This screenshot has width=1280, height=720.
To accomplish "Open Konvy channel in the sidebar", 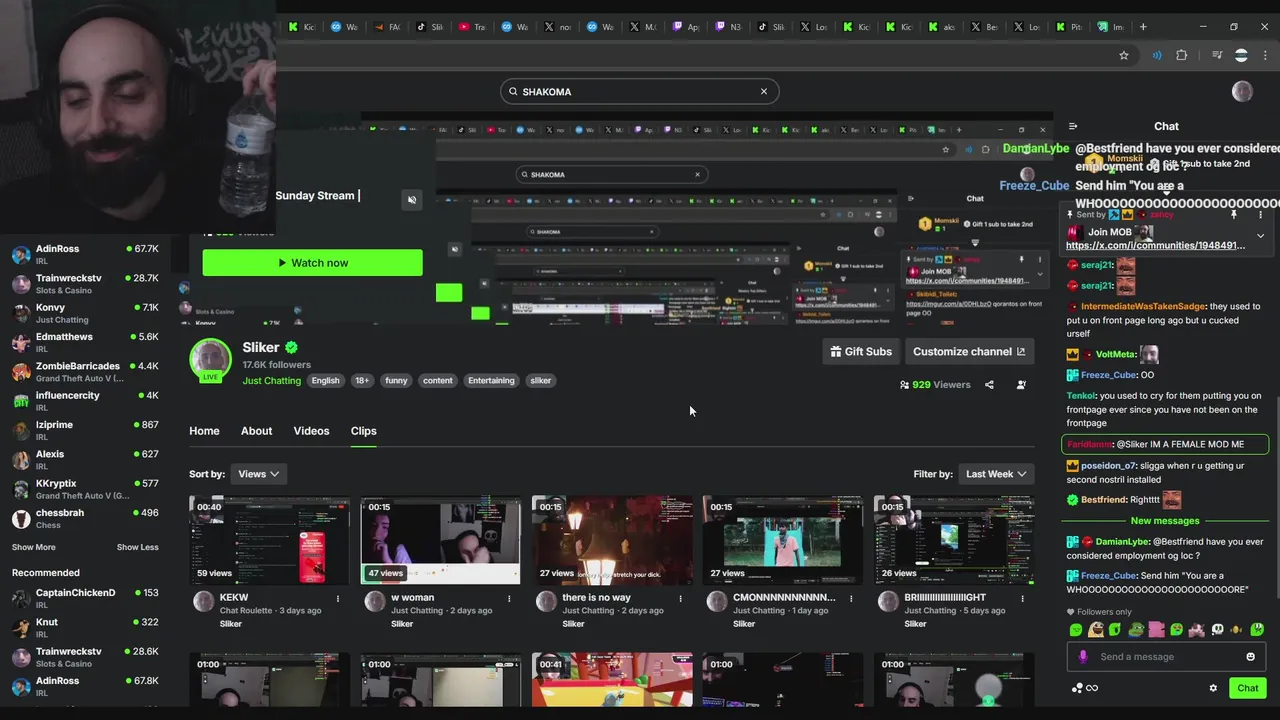I will click(85, 313).
